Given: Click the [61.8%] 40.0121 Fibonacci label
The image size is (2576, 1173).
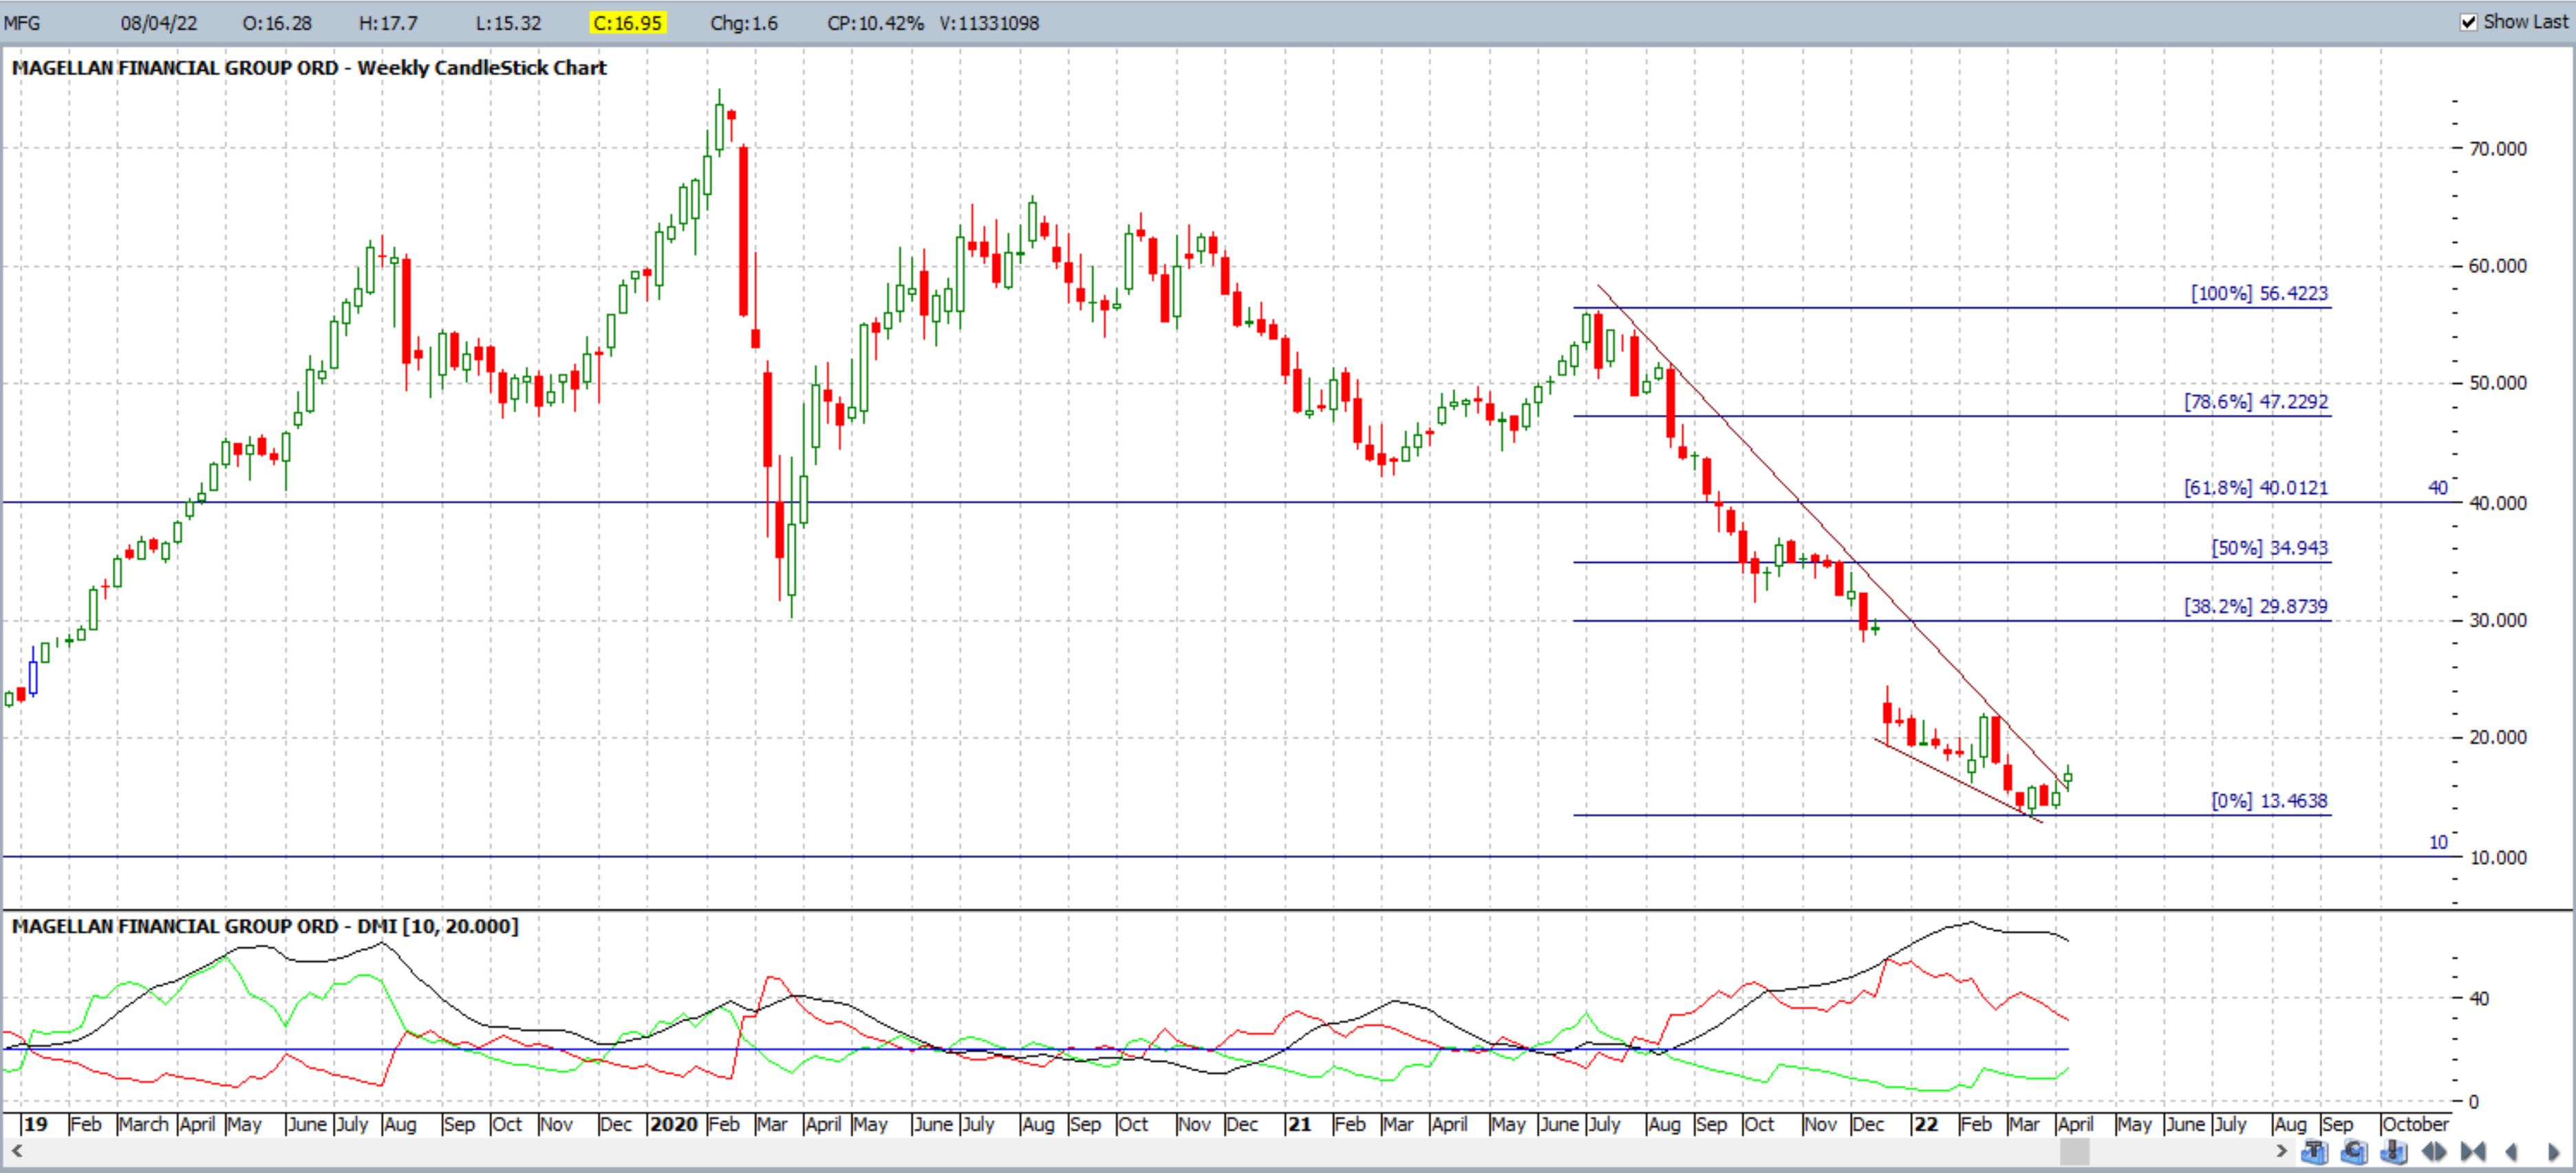Looking at the screenshot, I should point(2255,488).
